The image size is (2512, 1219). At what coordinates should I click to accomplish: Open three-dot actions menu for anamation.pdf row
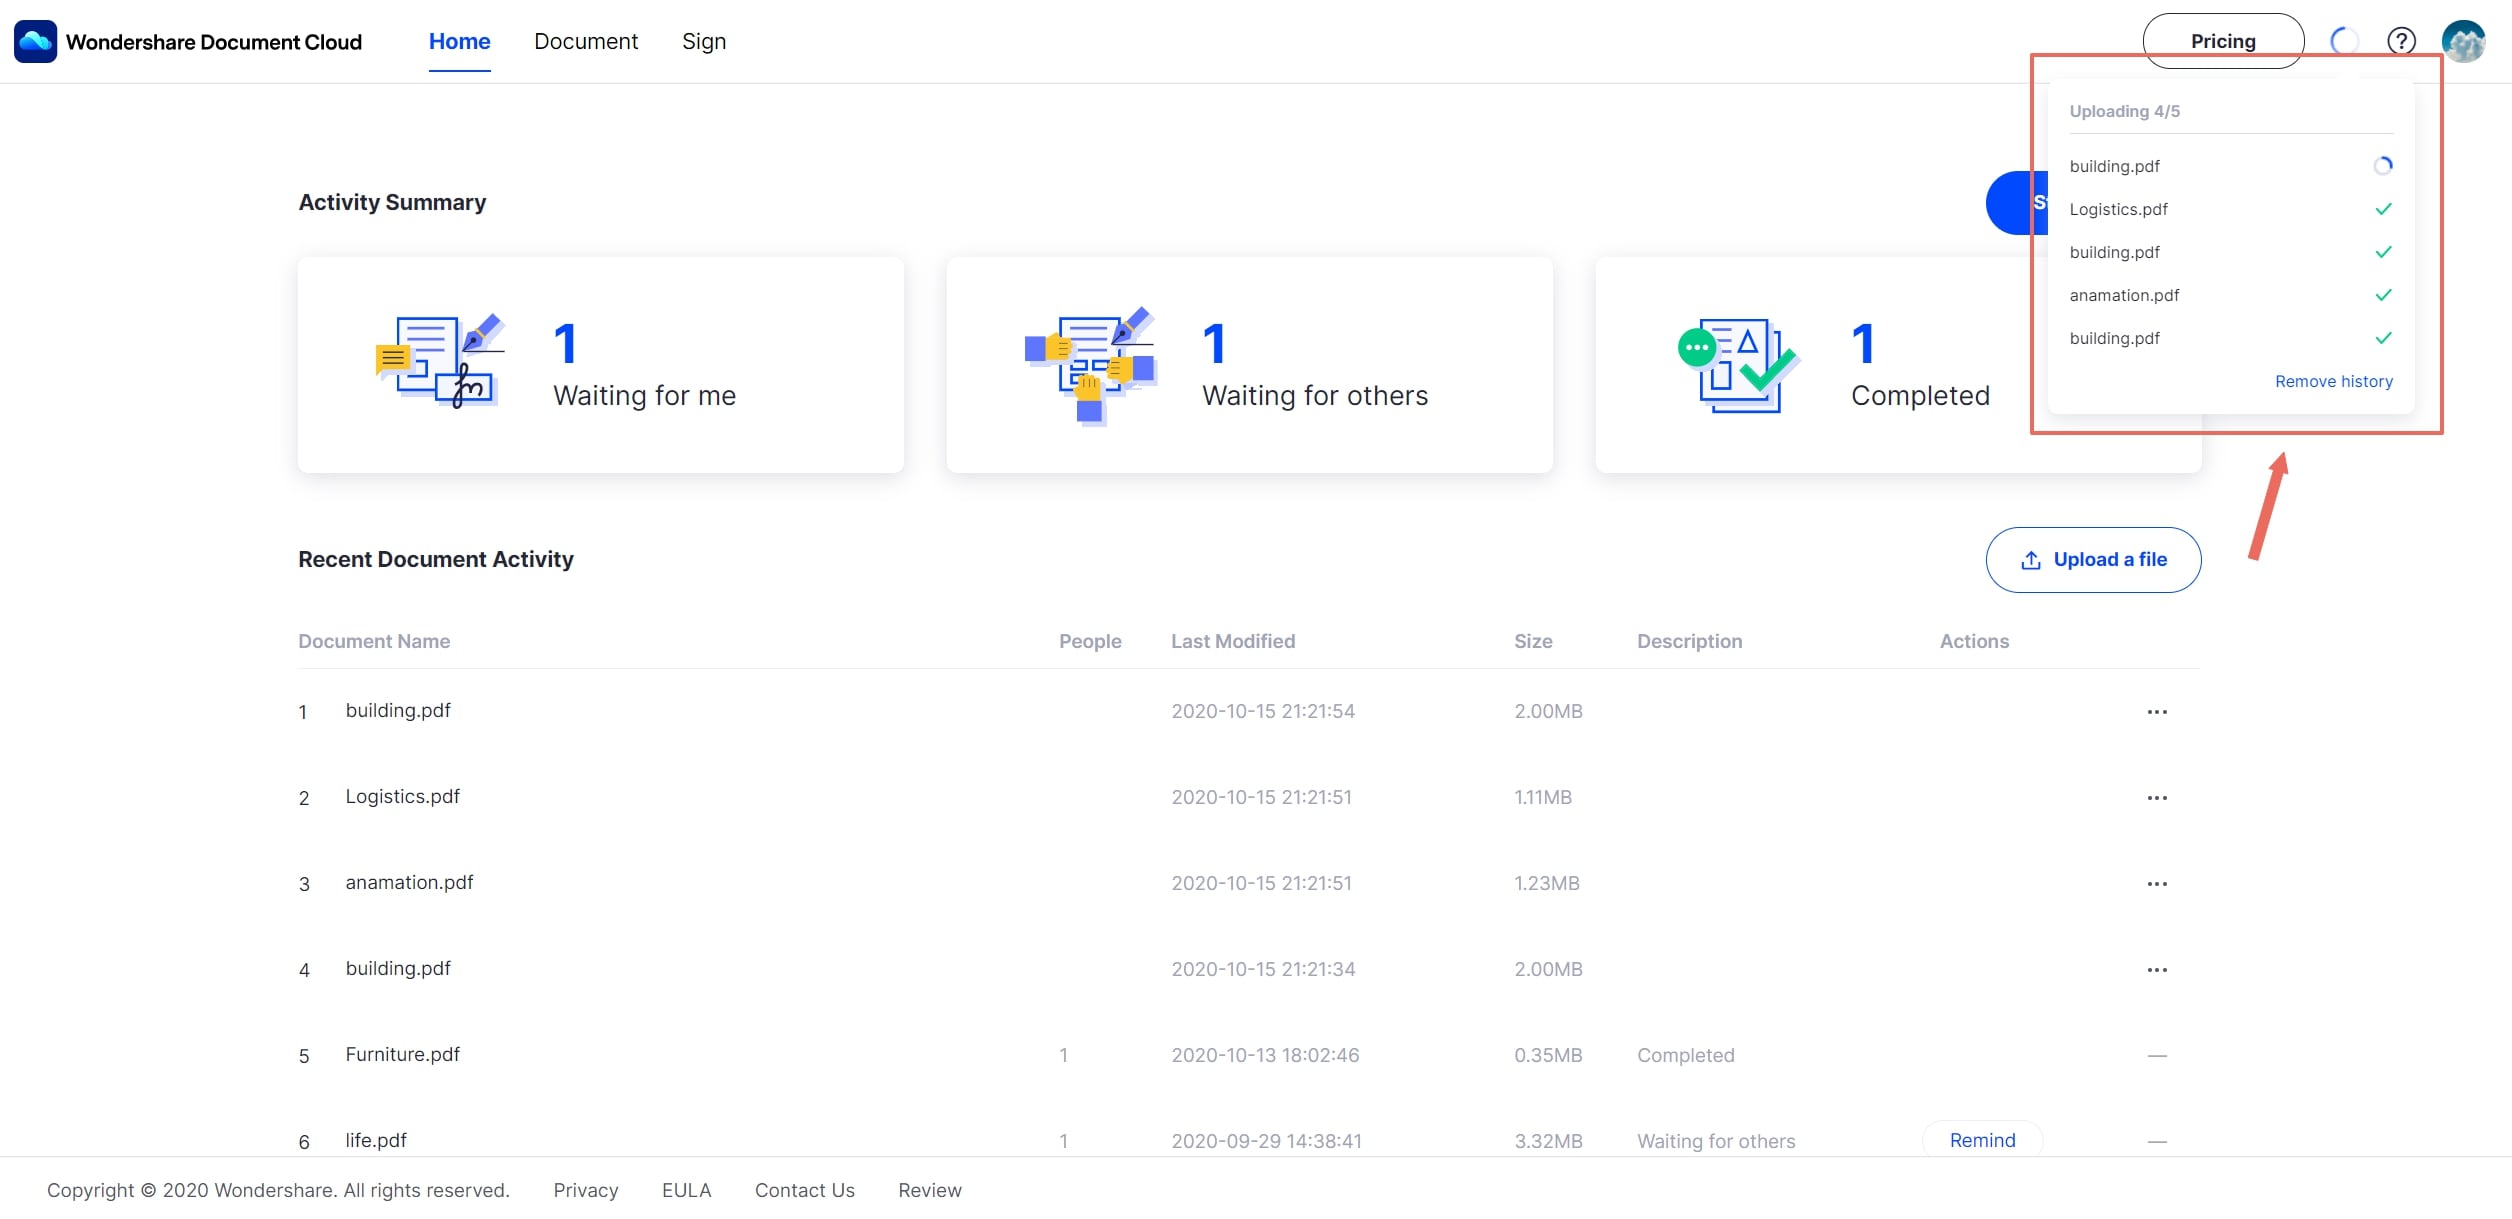pyautogui.click(x=2157, y=884)
